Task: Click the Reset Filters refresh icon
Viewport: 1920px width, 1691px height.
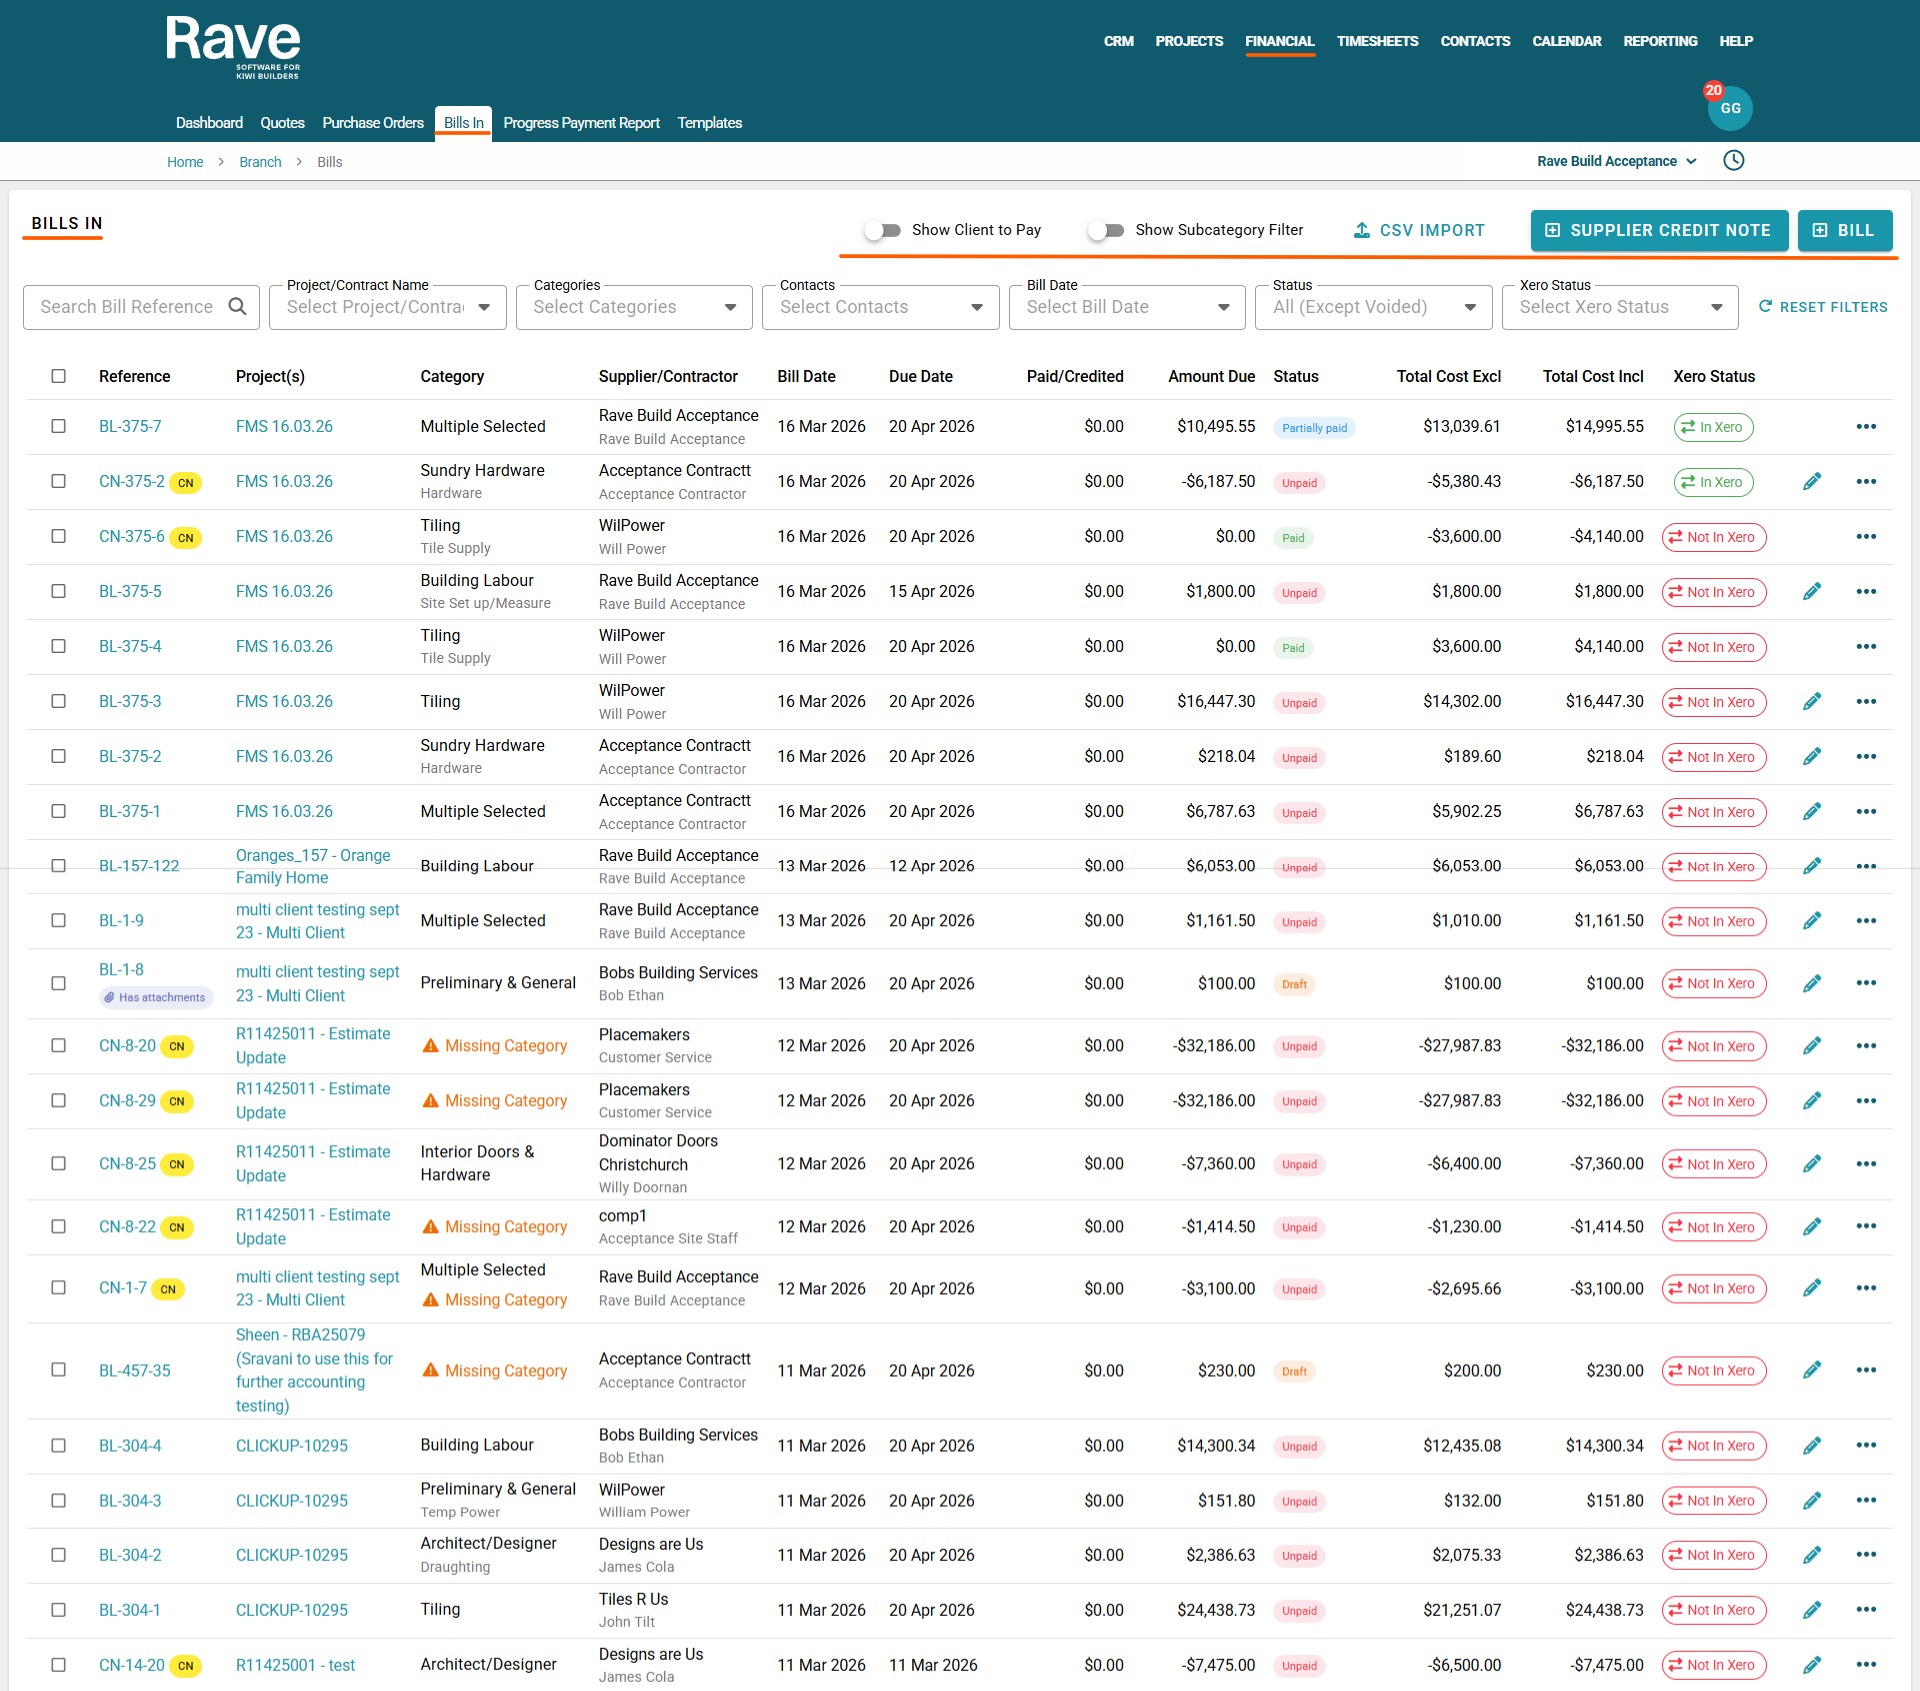Action: point(1765,307)
